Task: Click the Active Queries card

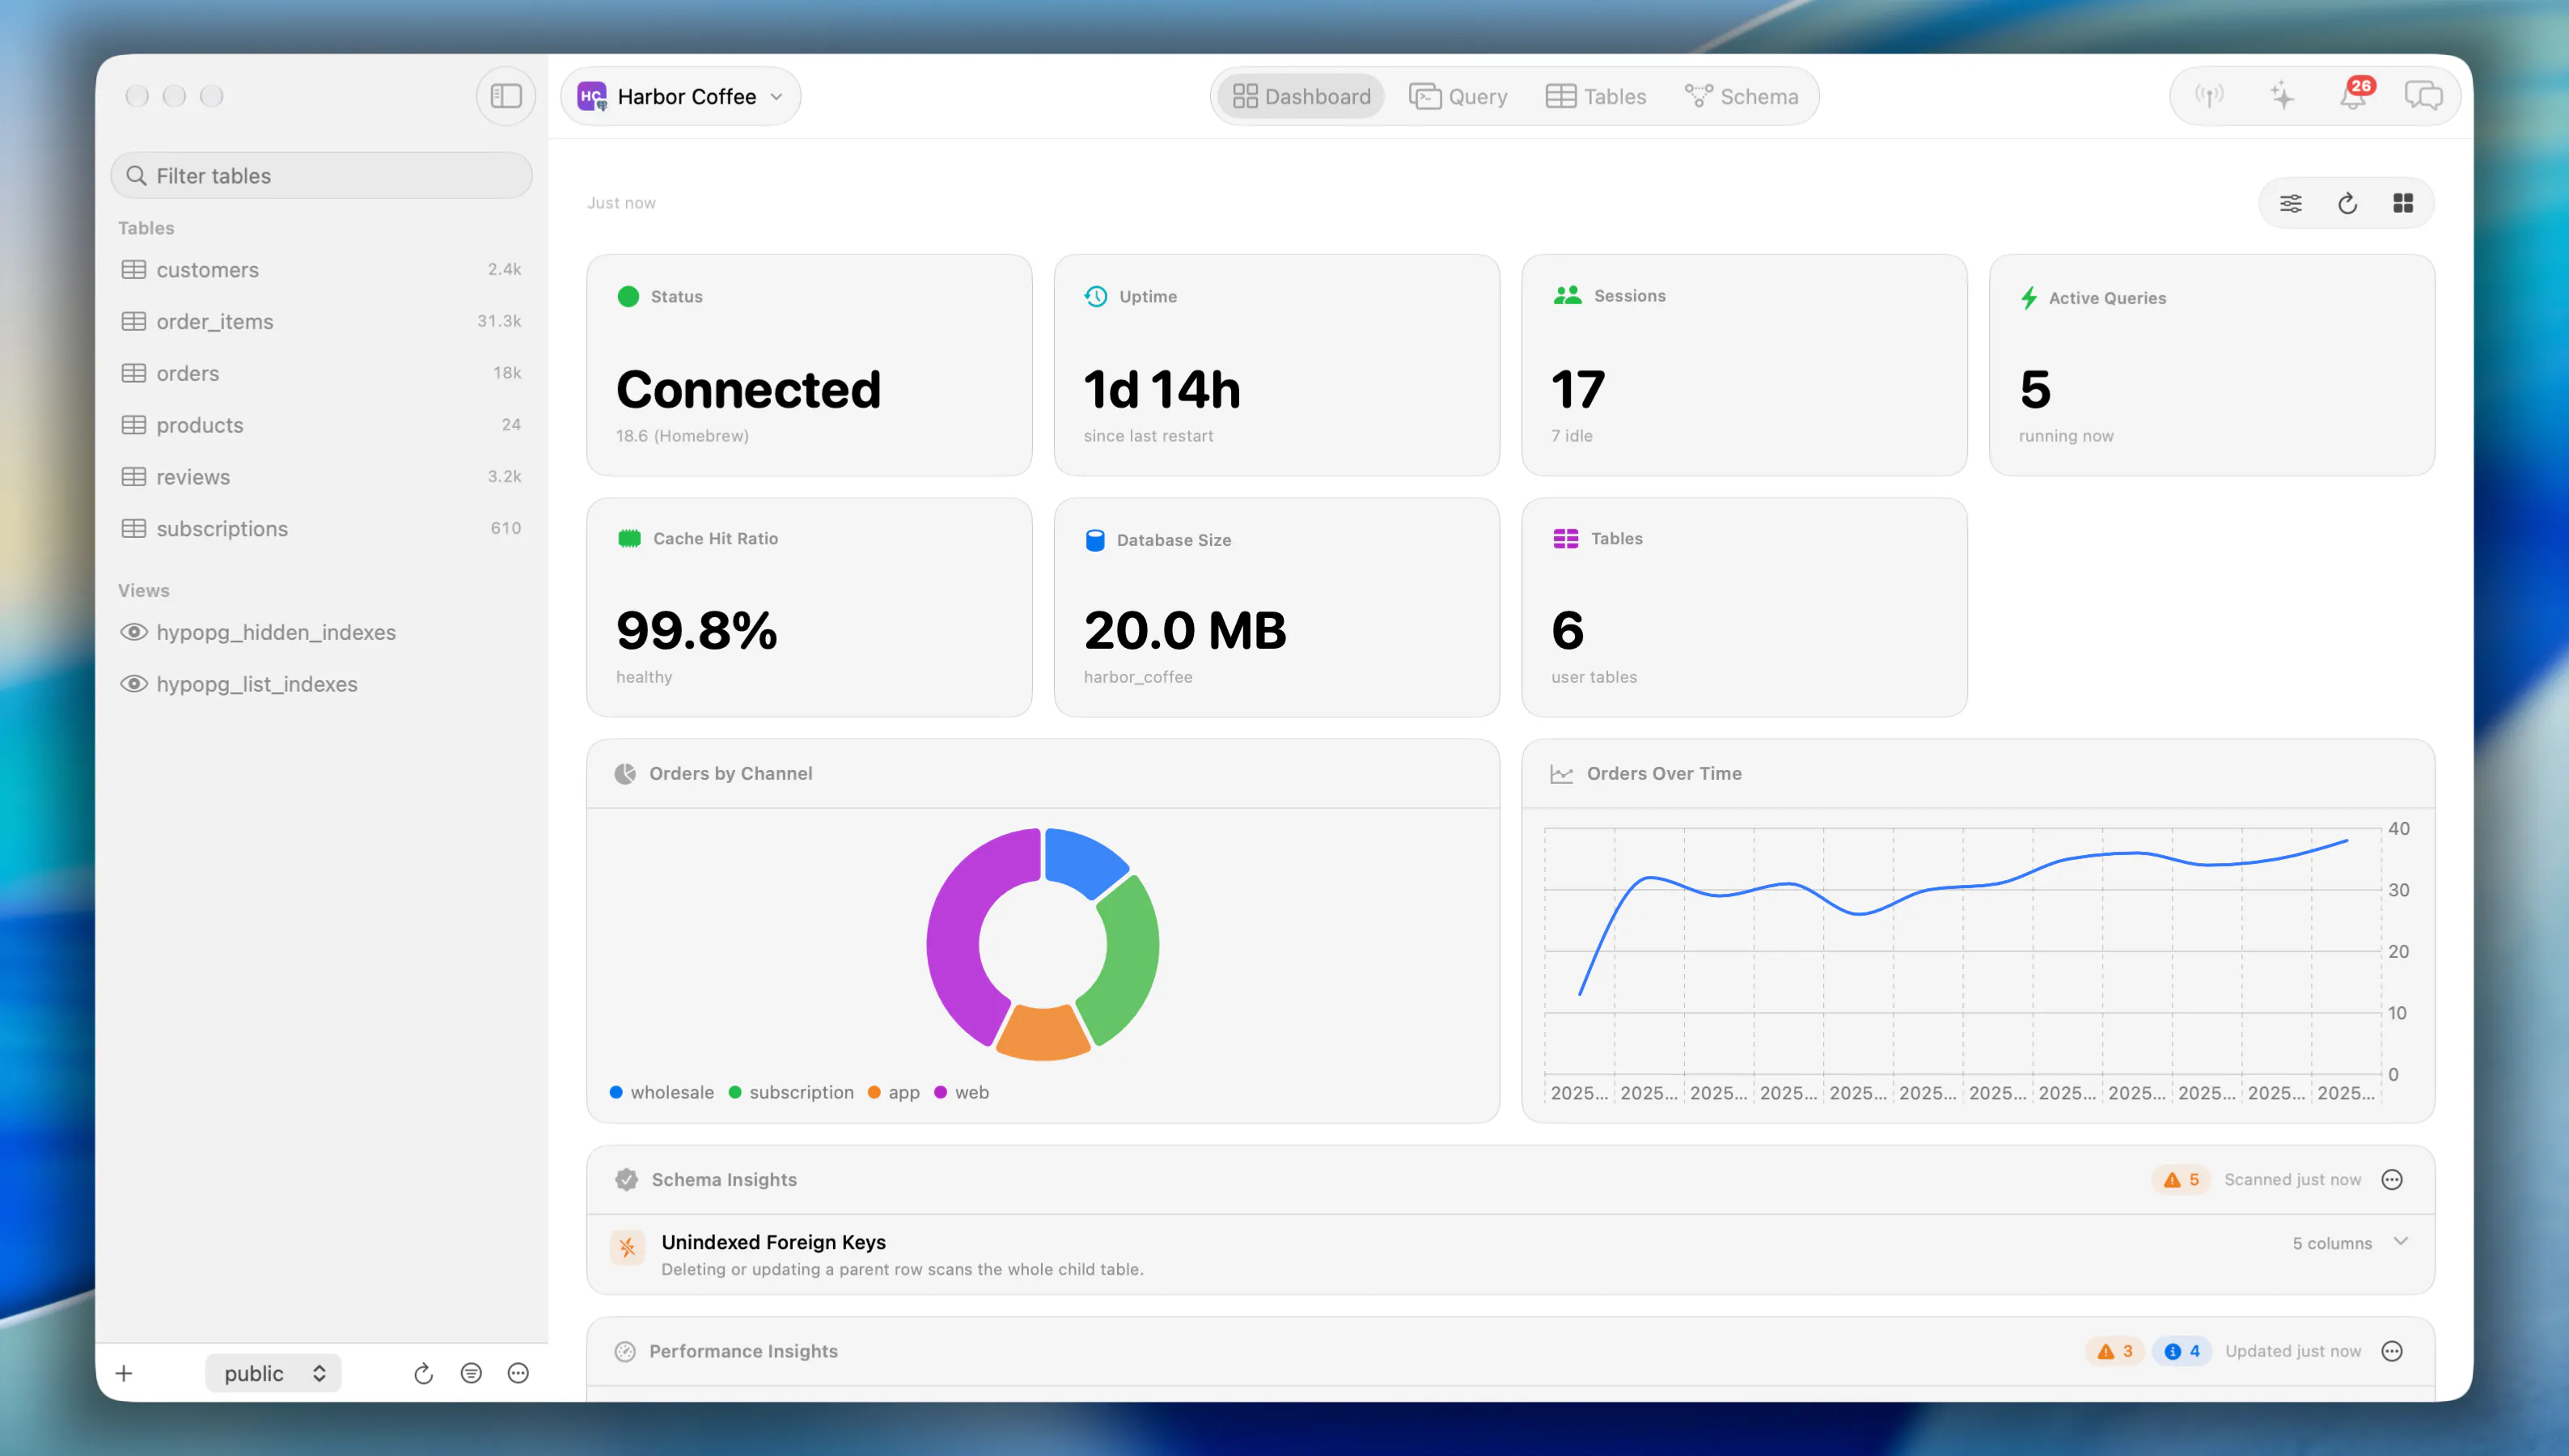Action: (2212, 365)
